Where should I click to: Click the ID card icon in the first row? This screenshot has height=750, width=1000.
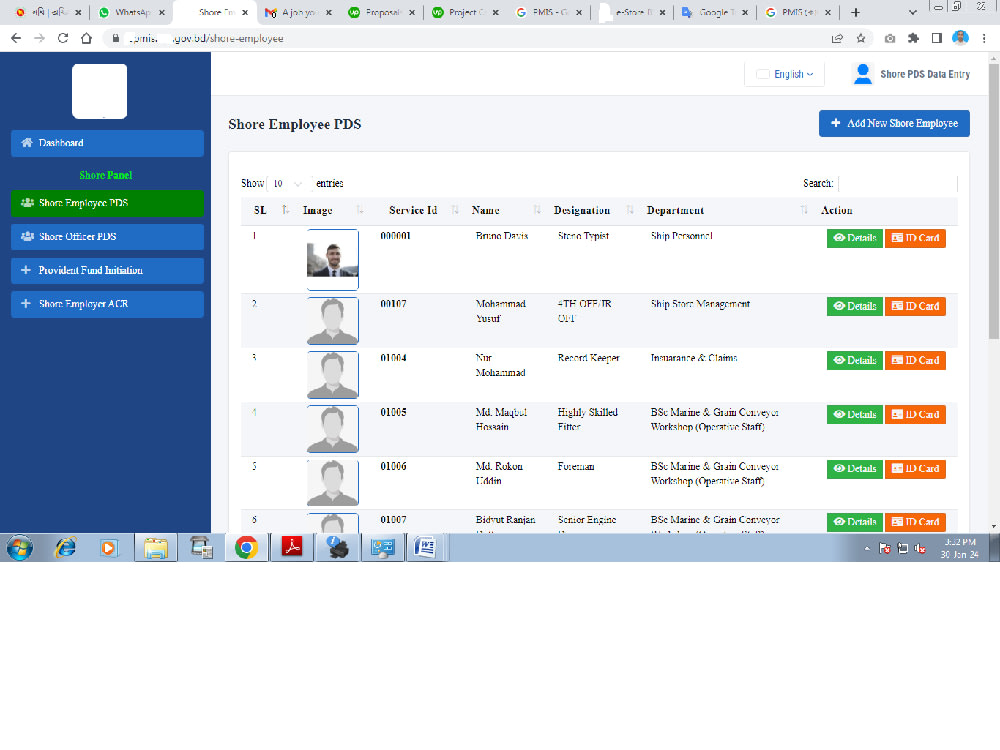point(897,238)
